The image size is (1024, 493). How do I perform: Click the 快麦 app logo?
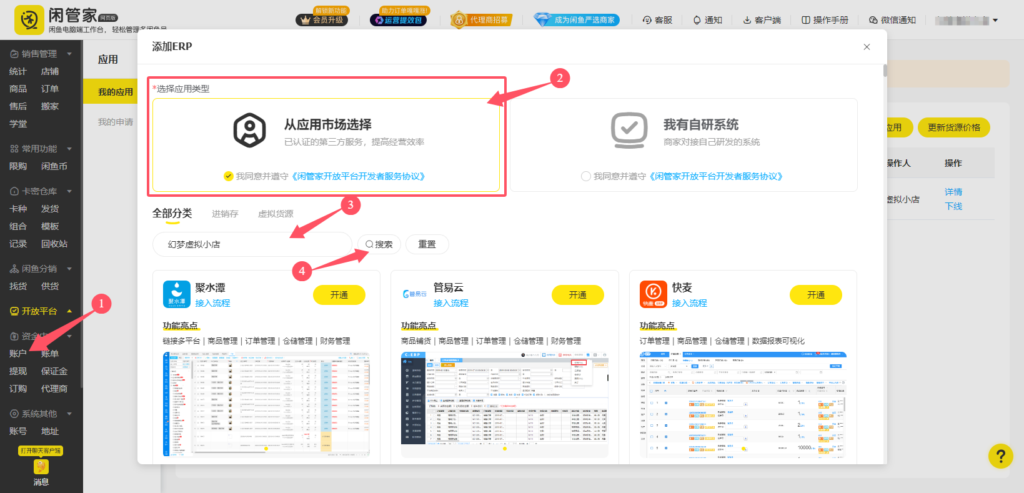[x=653, y=294]
